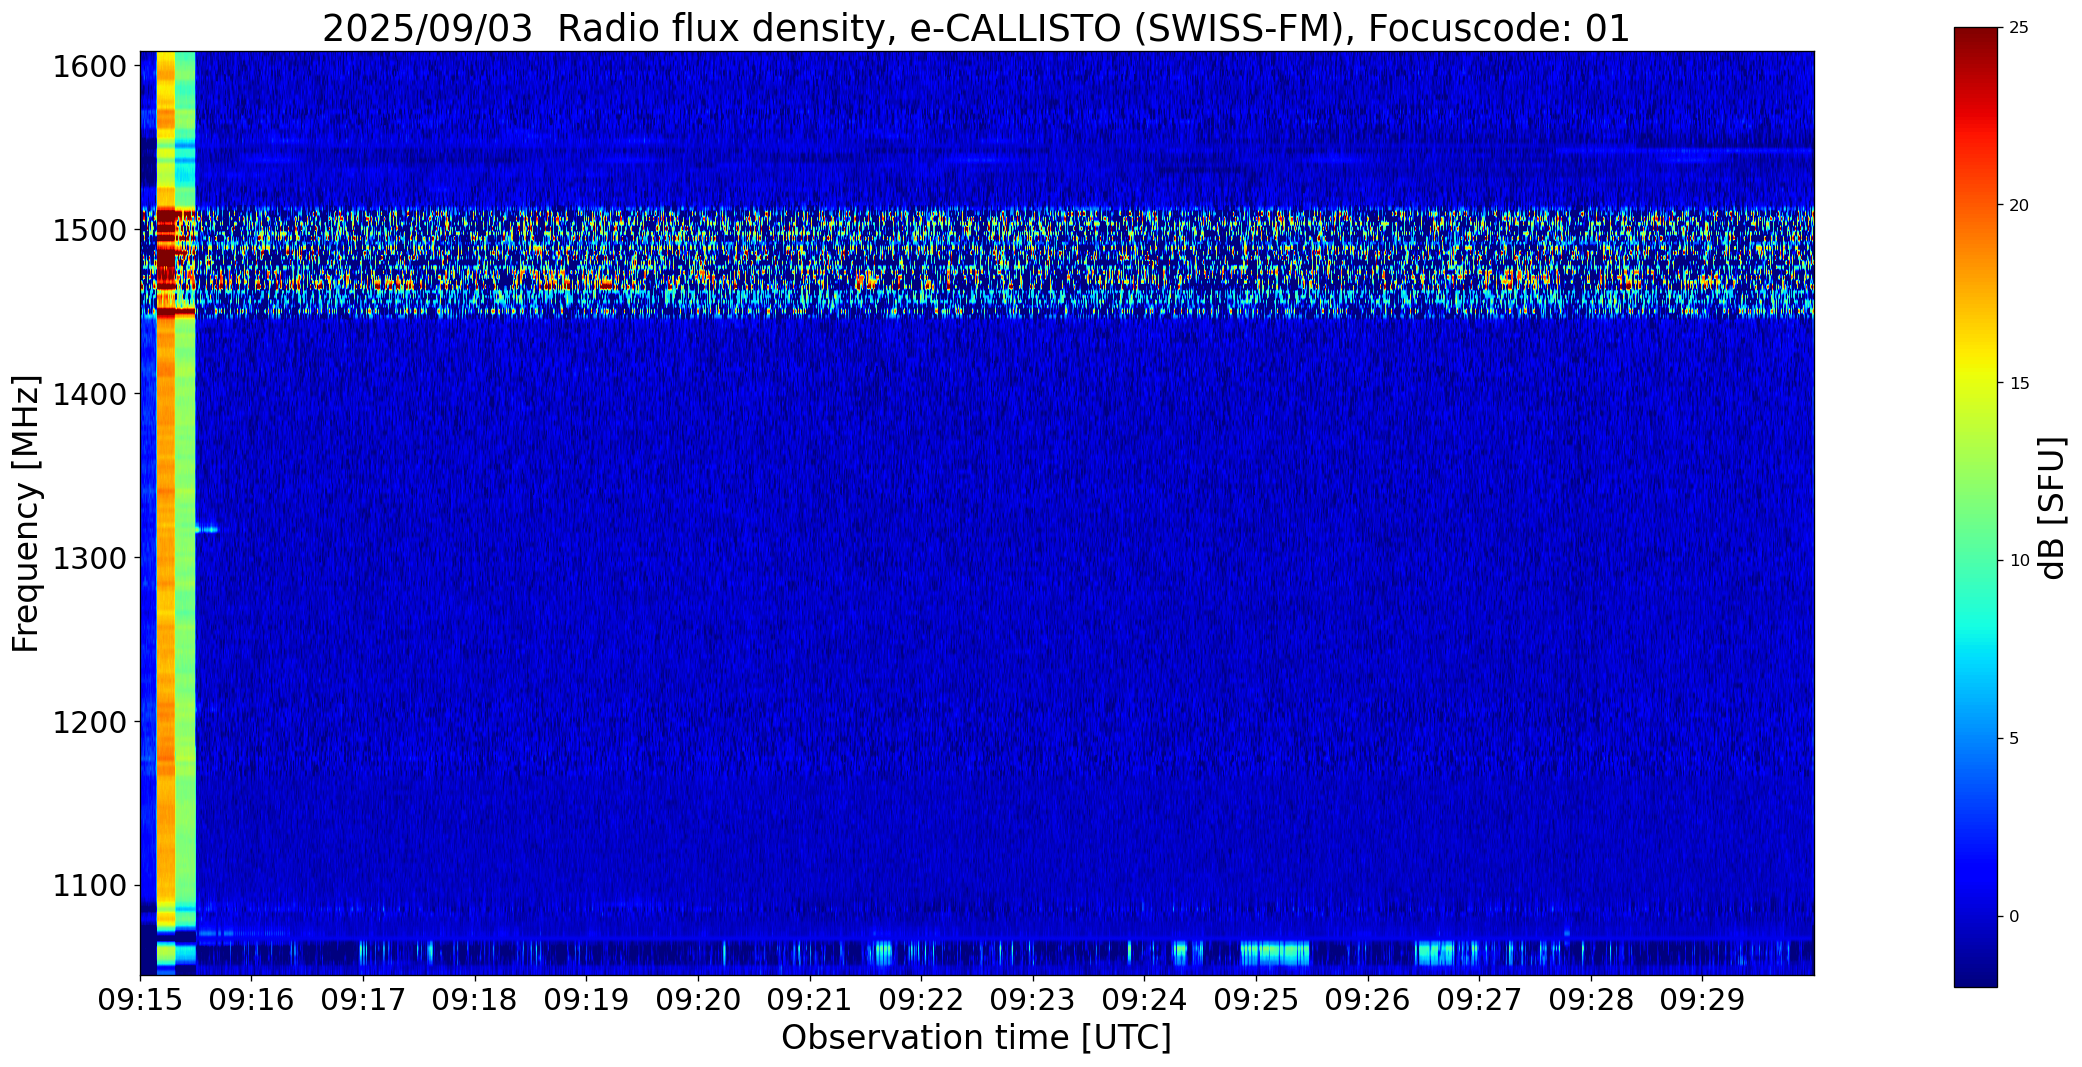Click the 1400 frequency tick label

click(x=90, y=395)
